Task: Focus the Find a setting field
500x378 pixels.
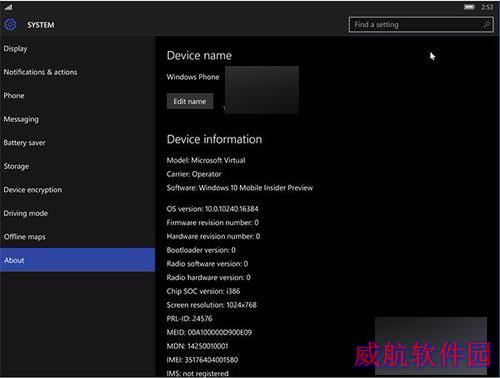Action: pos(421,25)
